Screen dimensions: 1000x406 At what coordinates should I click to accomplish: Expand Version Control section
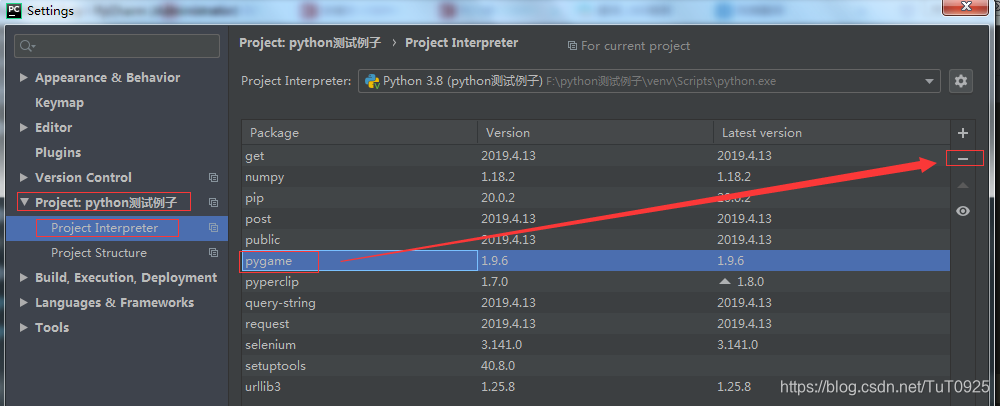tap(24, 178)
